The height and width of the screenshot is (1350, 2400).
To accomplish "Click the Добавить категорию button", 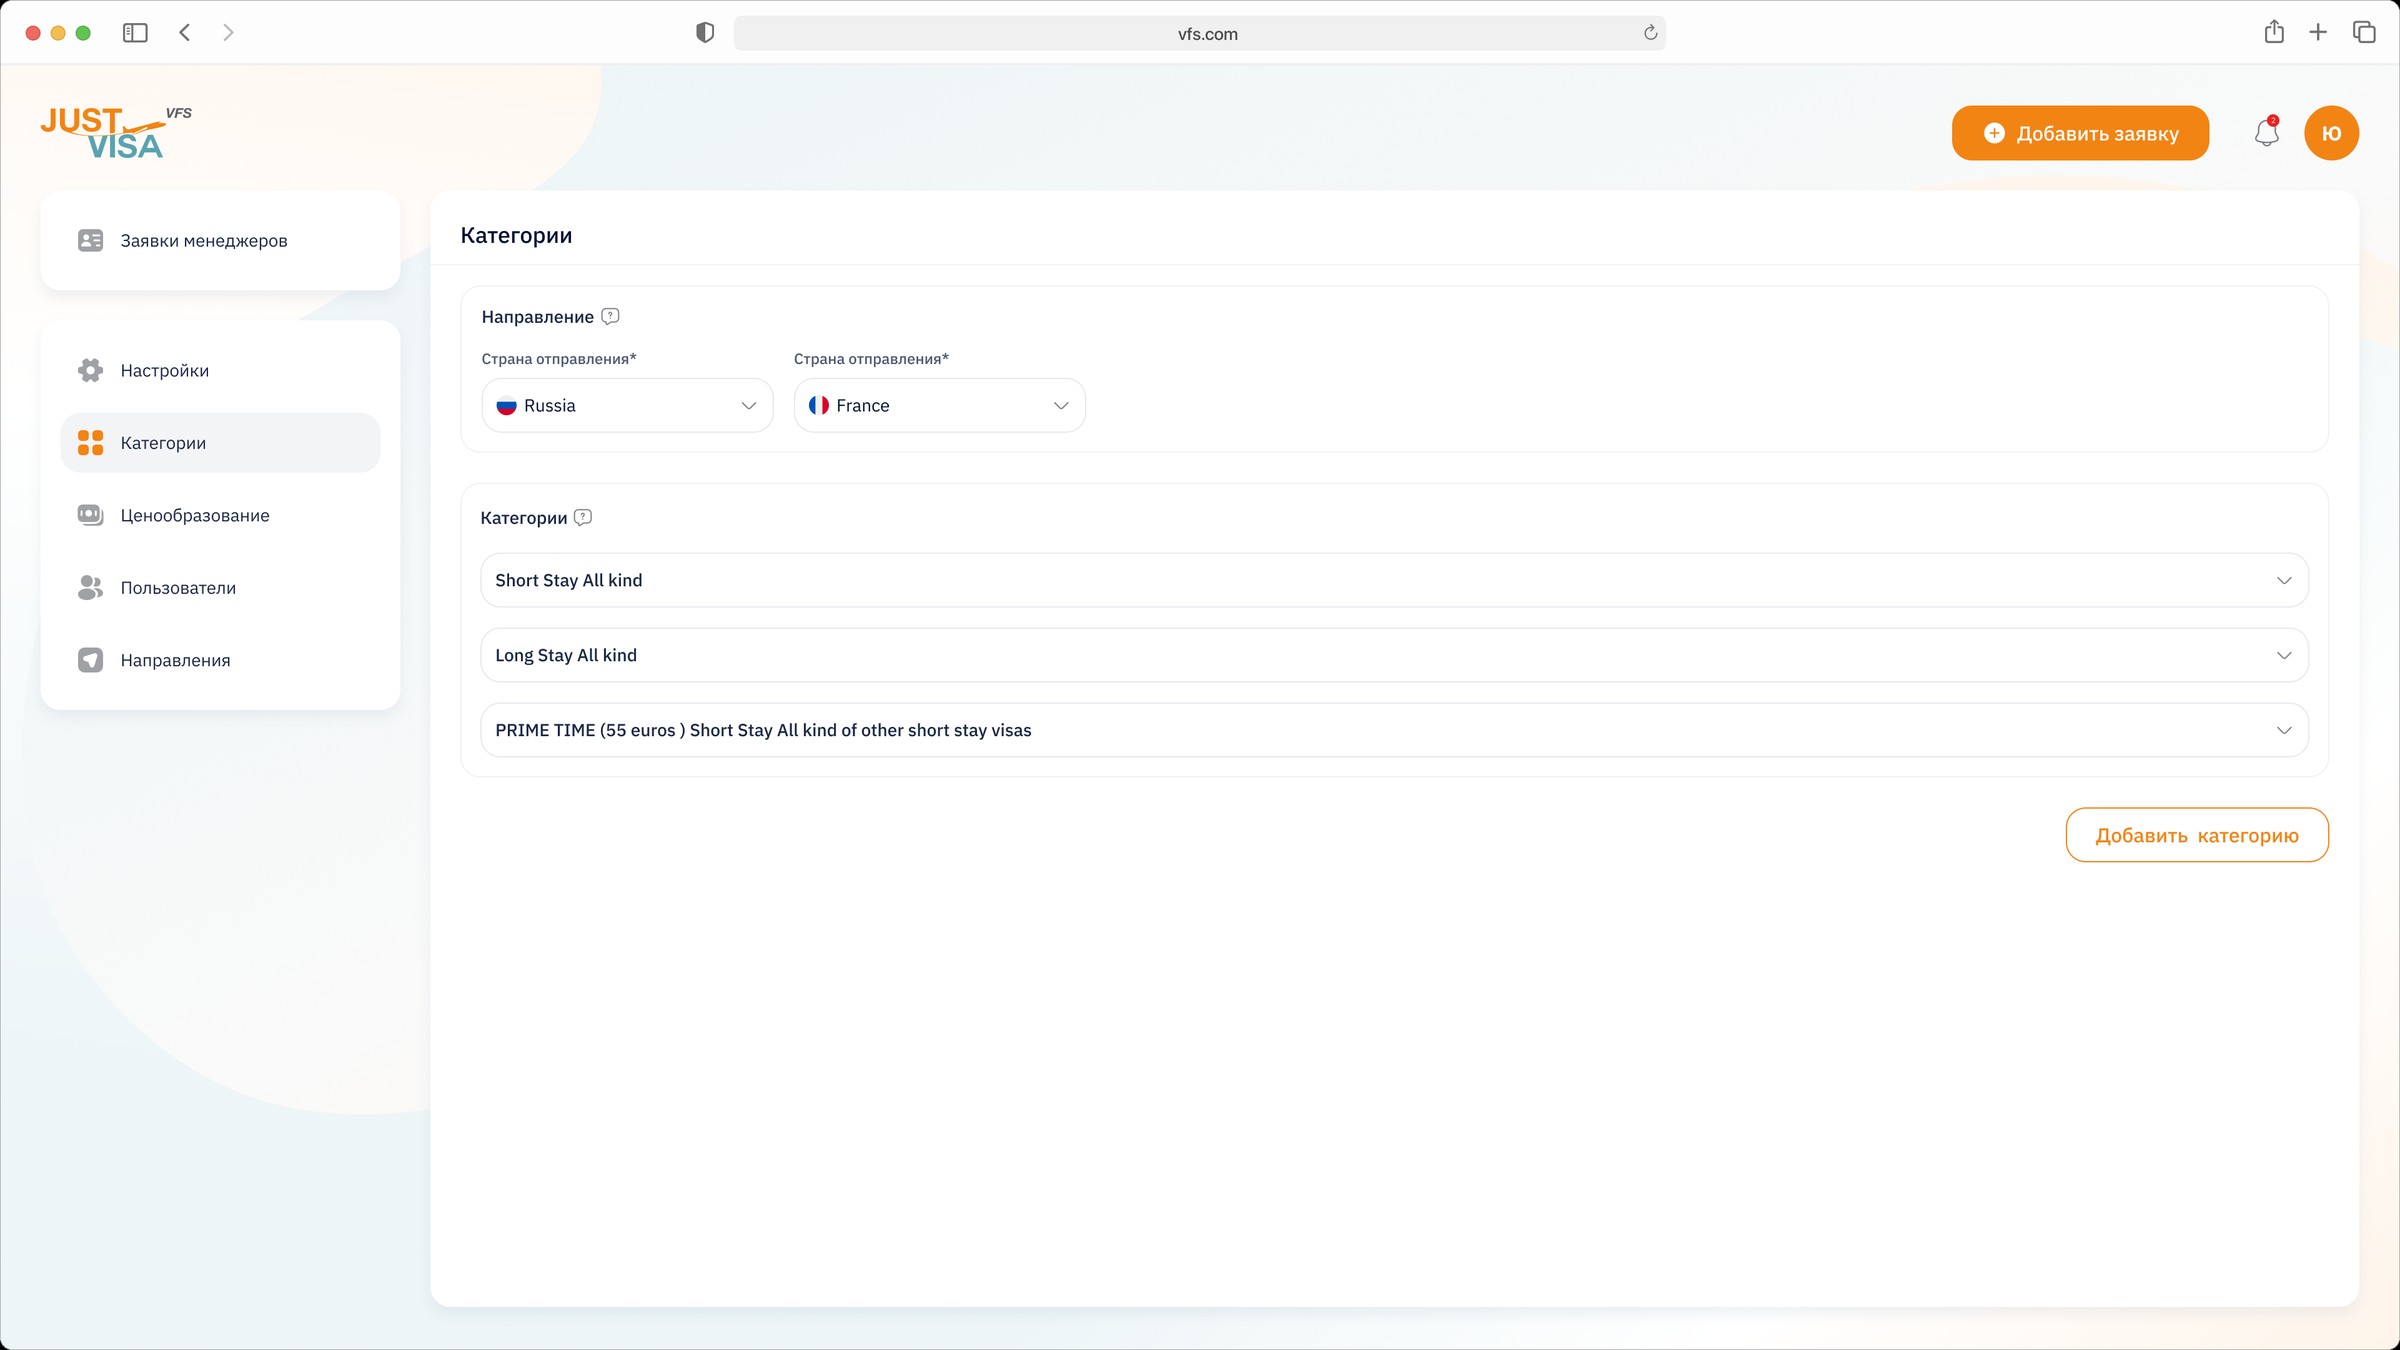I will coord(2197,835).
